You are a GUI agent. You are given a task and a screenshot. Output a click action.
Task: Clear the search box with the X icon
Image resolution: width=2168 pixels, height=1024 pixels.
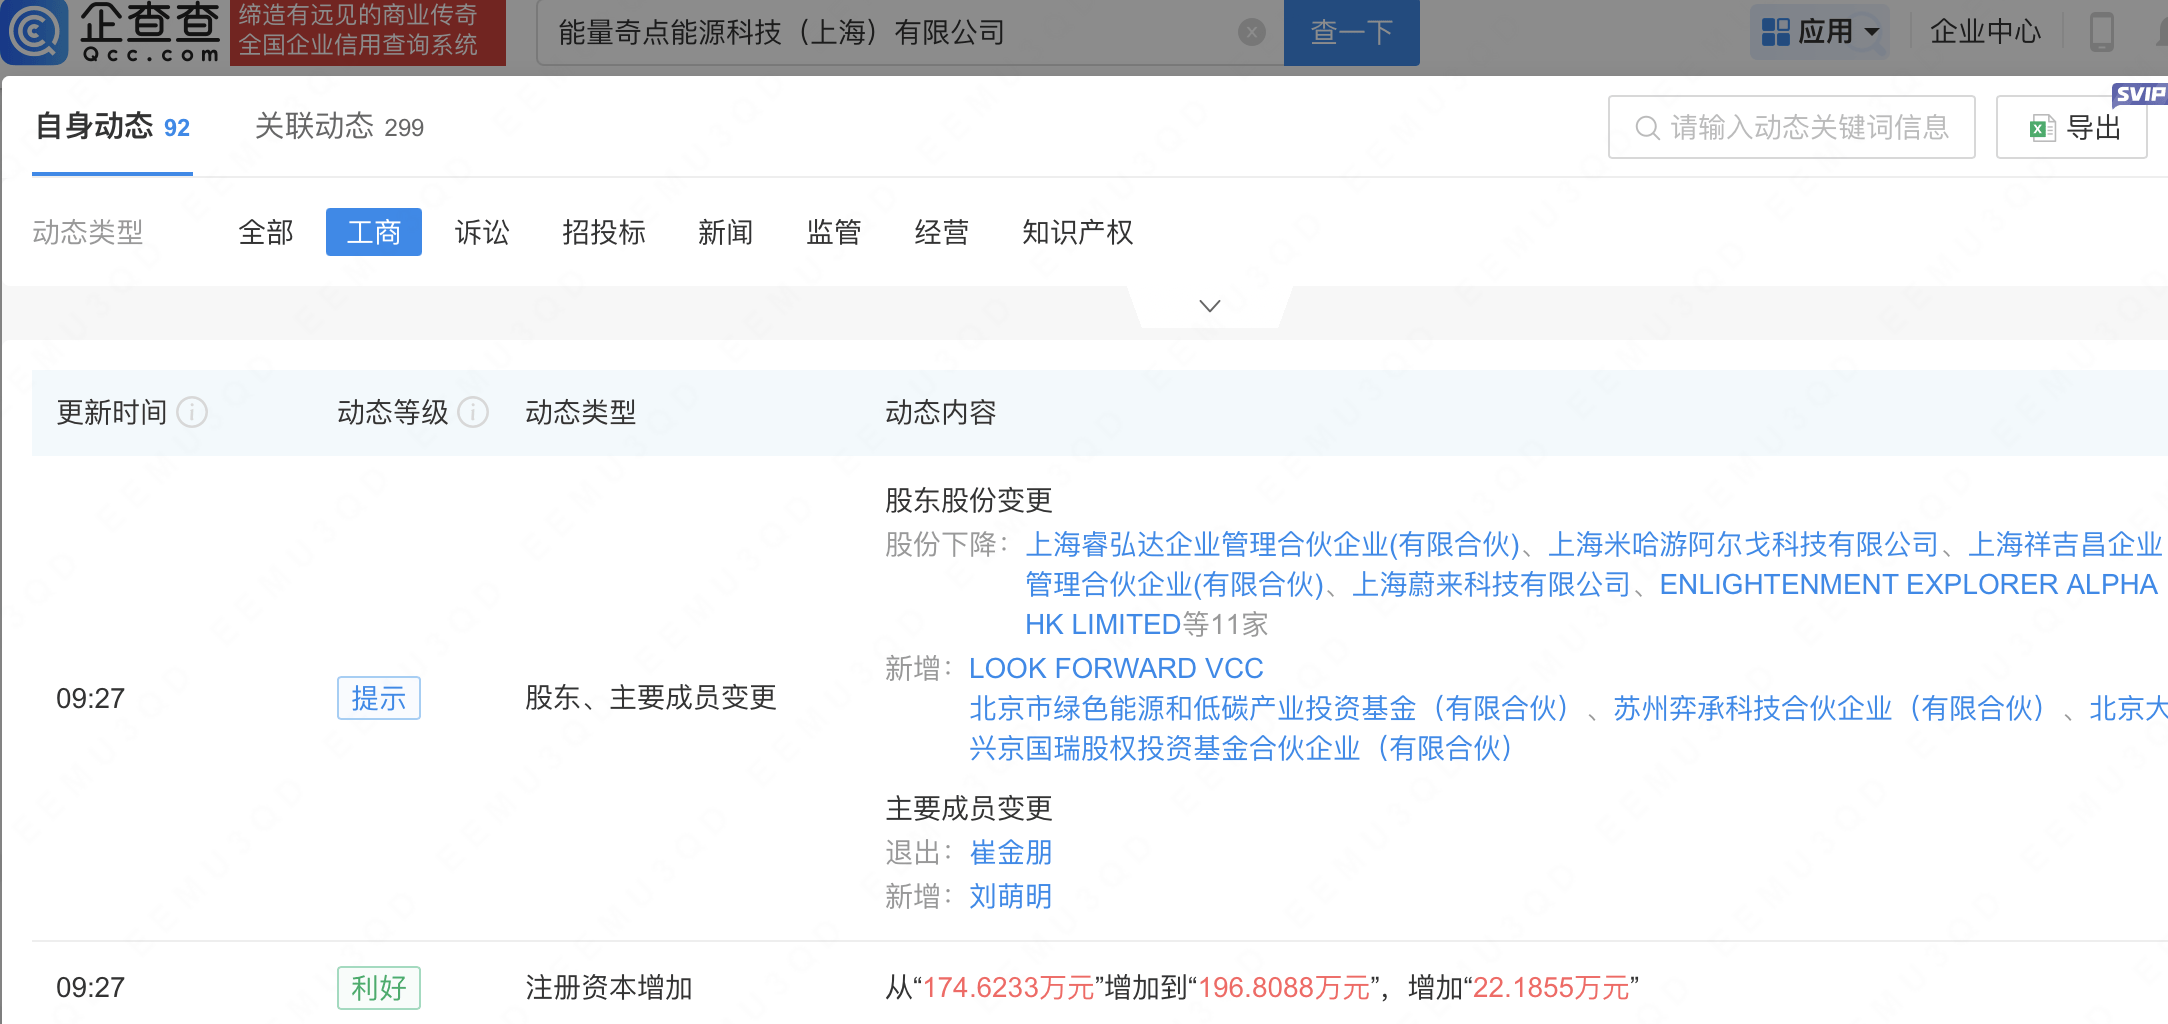(x=1251, y=33)
